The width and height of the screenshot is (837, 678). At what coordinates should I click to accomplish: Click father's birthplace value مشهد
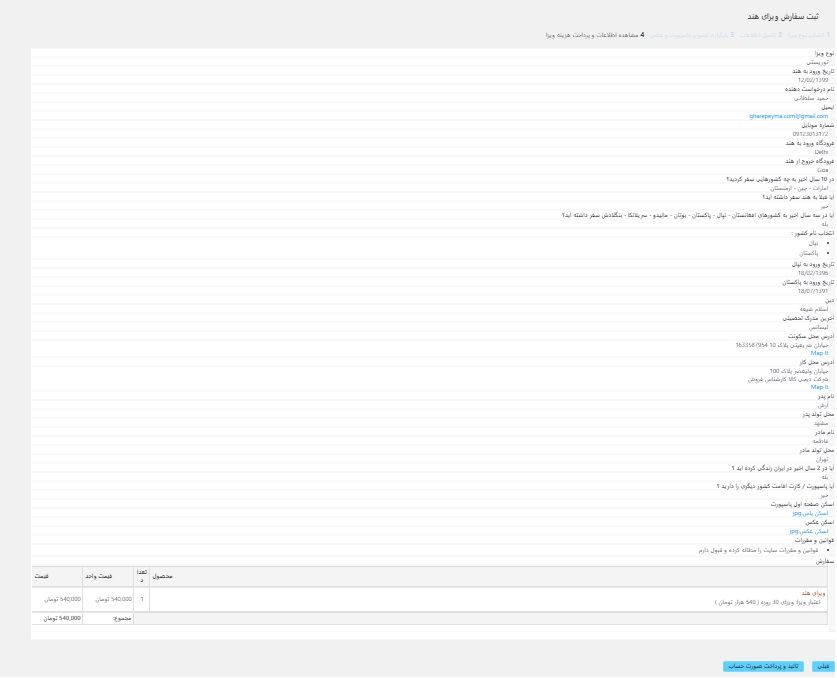821,423
